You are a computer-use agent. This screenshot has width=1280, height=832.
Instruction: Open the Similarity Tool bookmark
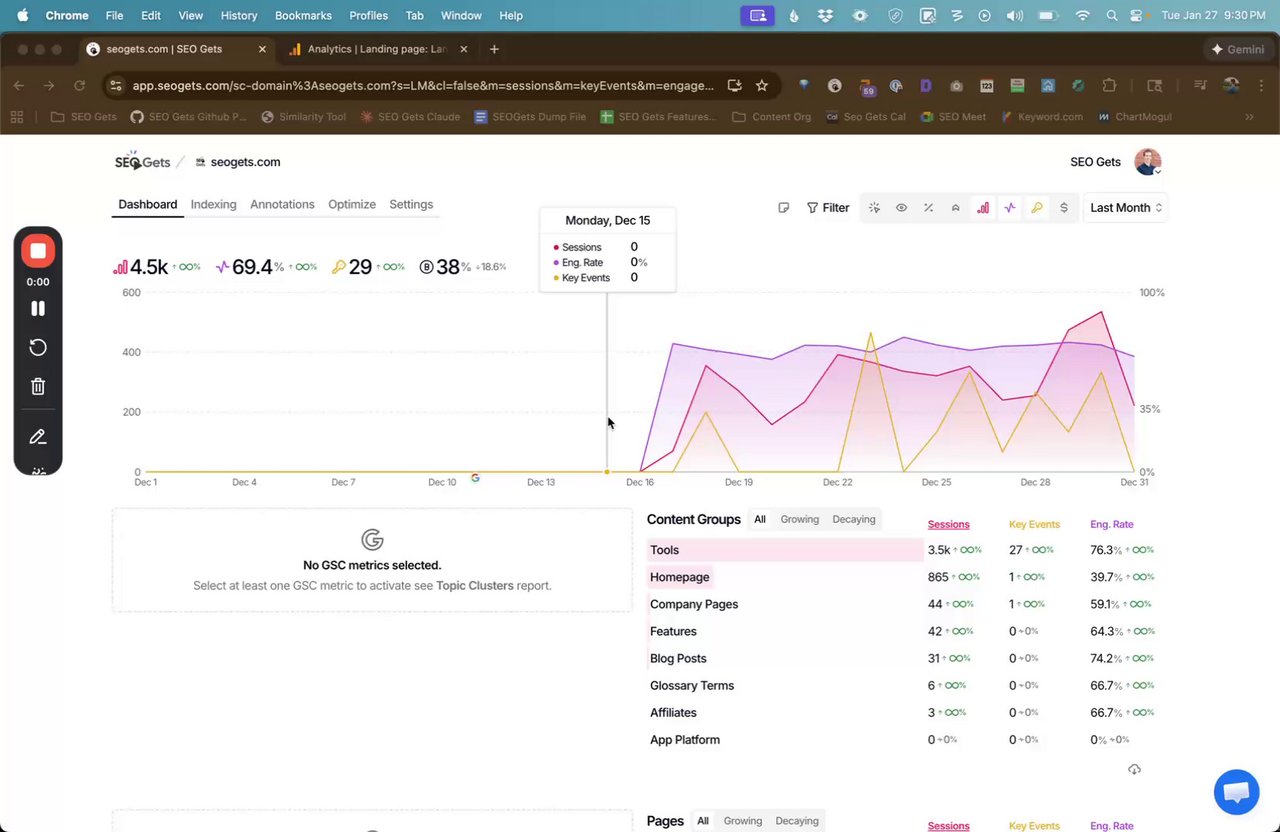click(304, 117)
